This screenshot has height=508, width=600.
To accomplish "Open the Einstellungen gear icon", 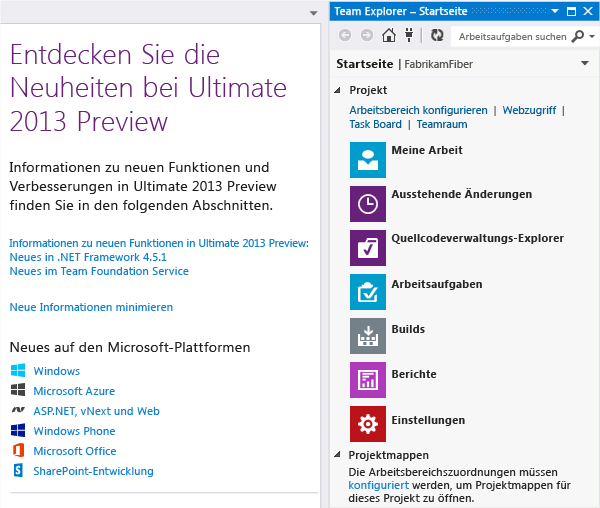I will [x=368, y=424].
